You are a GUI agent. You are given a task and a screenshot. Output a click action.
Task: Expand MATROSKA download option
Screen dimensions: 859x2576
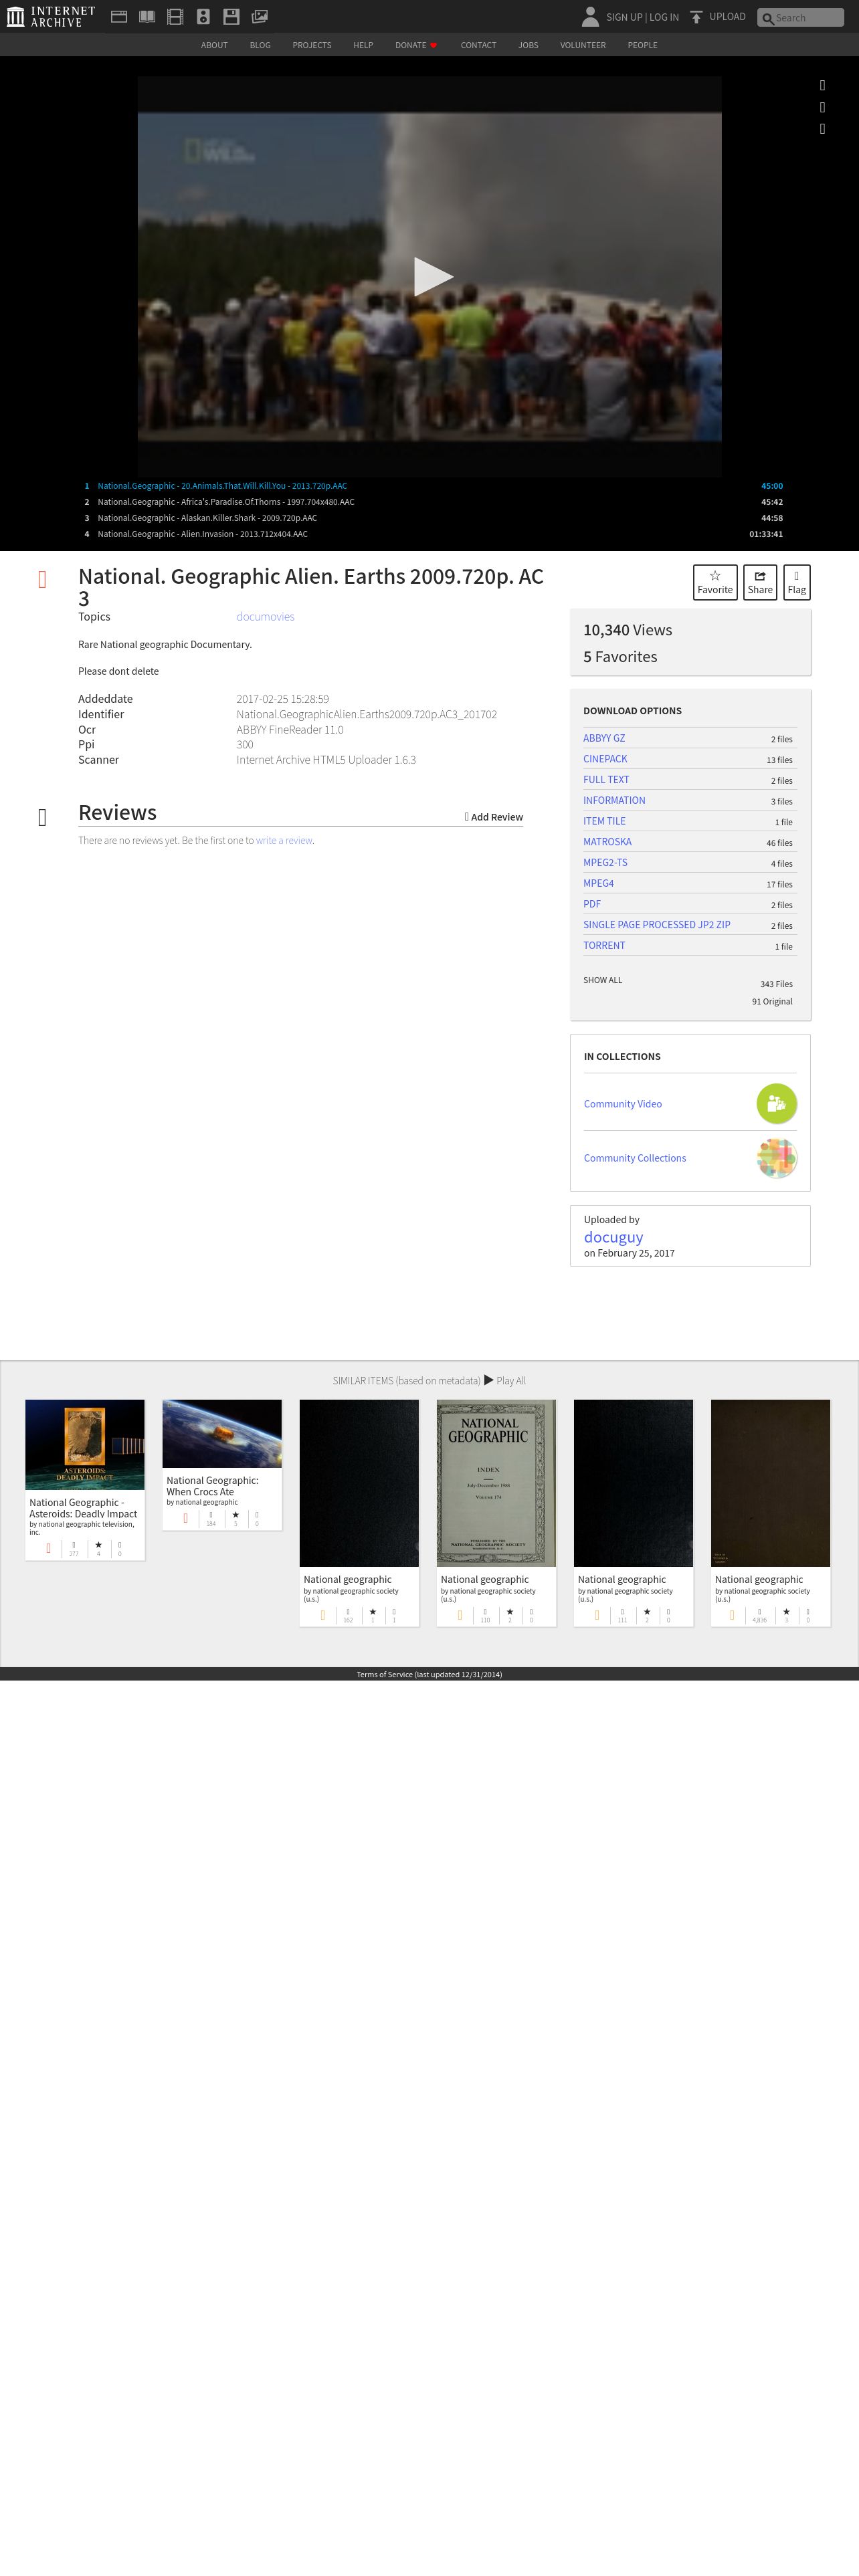607,842
